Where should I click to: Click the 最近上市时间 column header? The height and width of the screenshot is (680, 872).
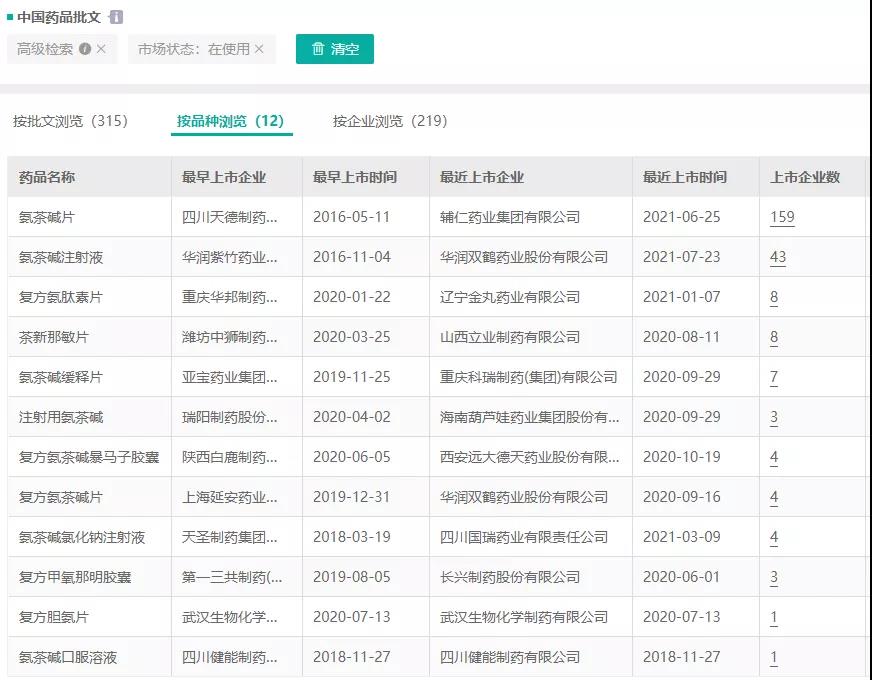(685, 177)
